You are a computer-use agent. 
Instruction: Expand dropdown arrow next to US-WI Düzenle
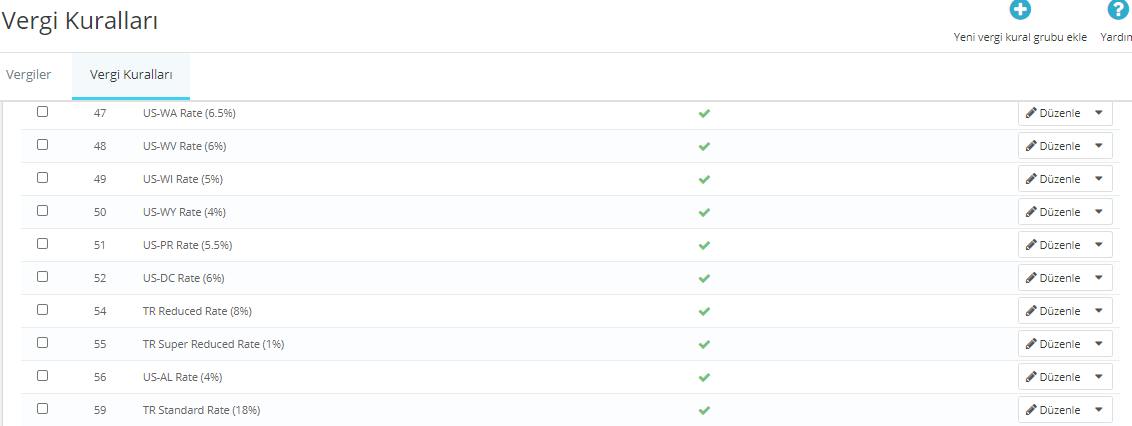click(1099, 178)
